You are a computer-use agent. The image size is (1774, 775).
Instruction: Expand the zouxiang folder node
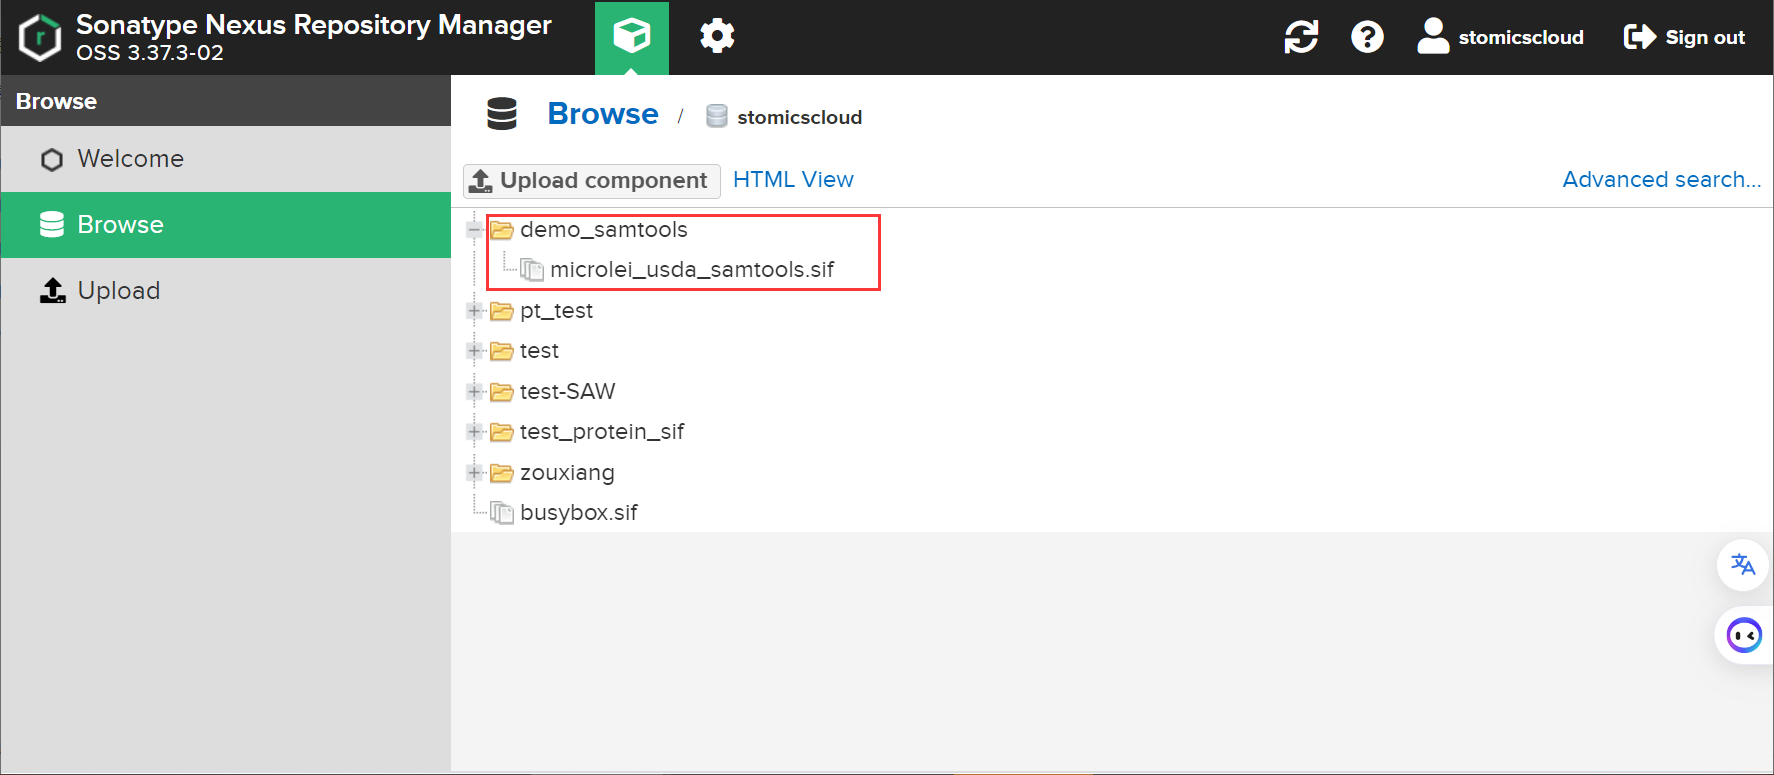click(475, 472)
